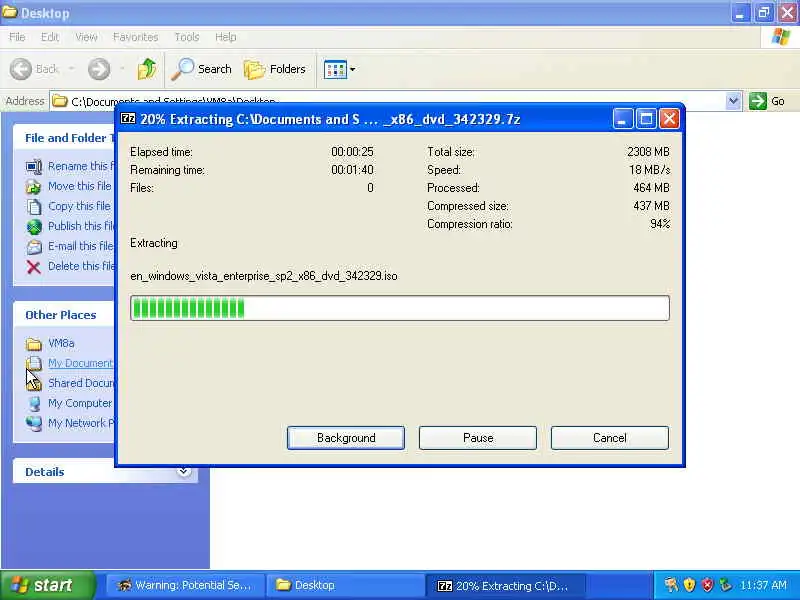Click the red shield security tray icon
This screenshot has width=800, height=600.
click(x=707, y=585)
